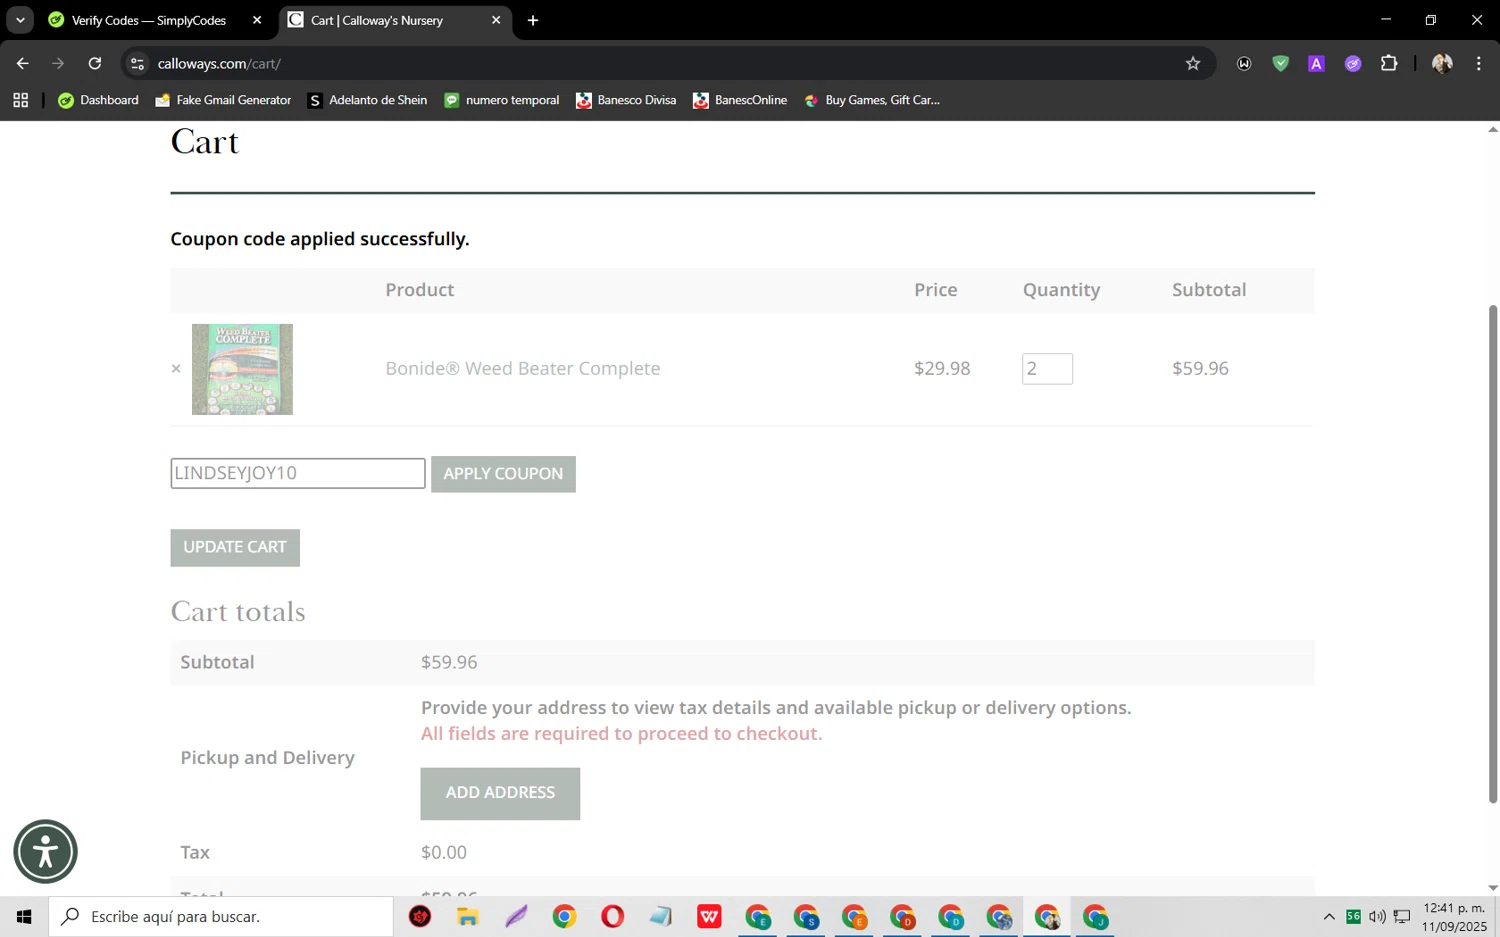Viewport: 1500px width, 937px height.
Task: Go back to the previous page
Action: 22,63
